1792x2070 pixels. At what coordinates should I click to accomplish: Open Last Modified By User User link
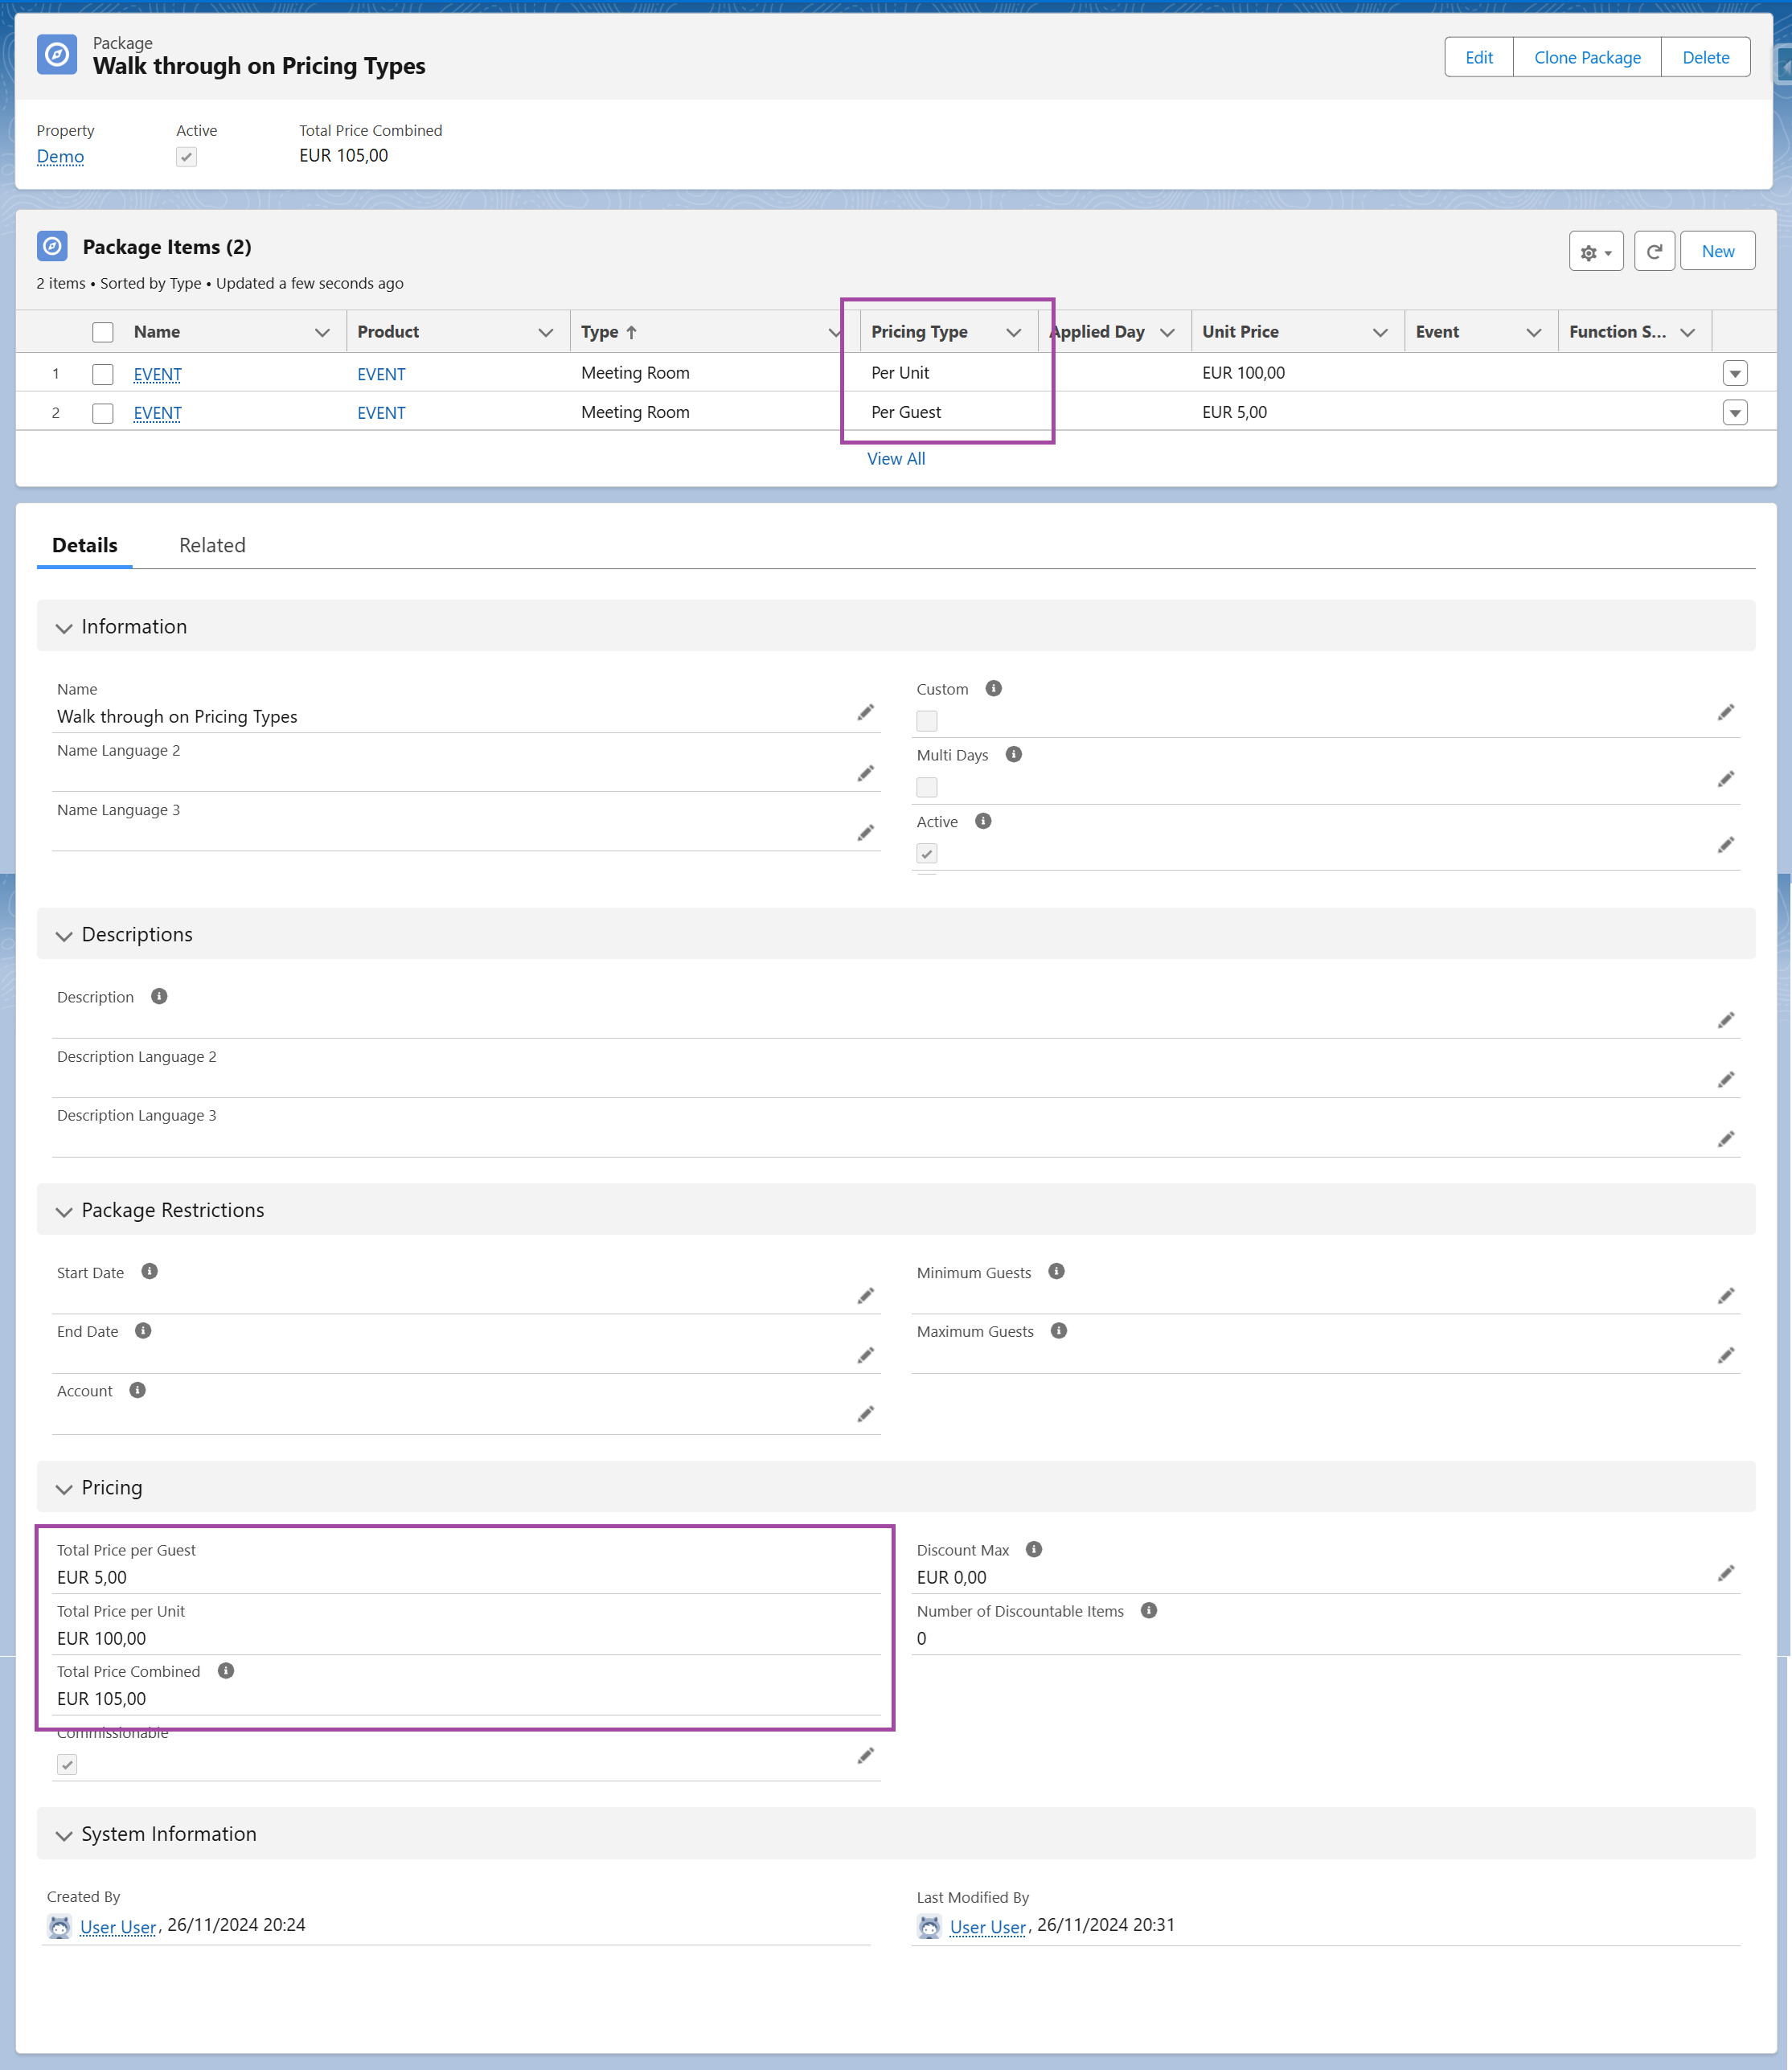988,1926
